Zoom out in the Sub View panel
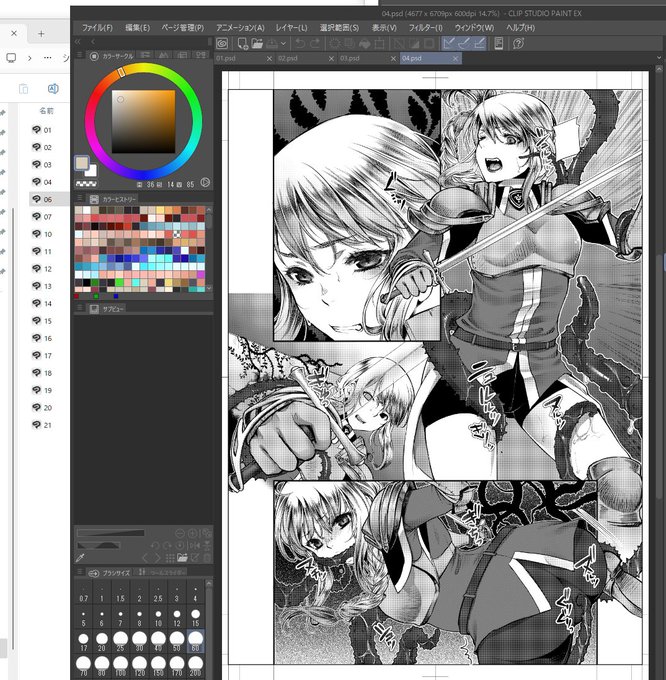 coord(180,533)
